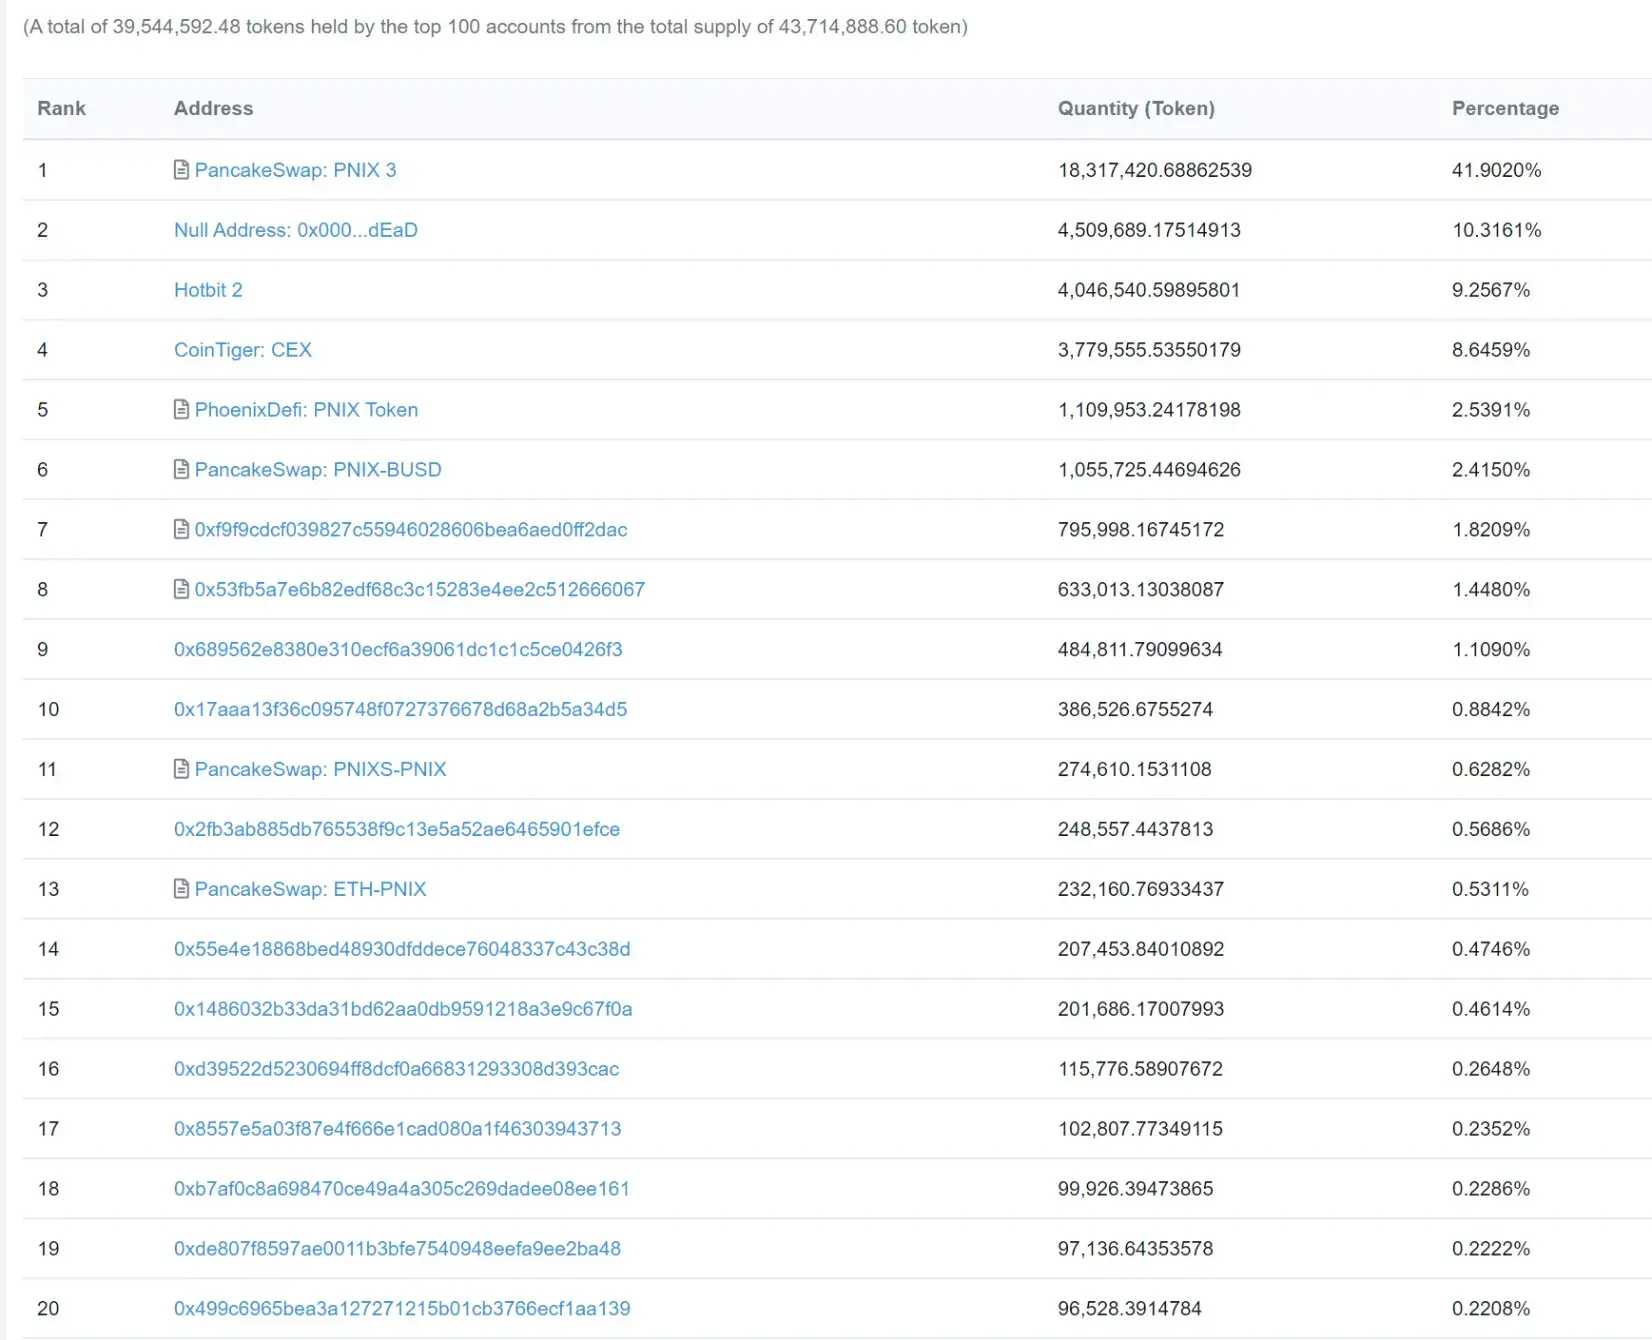
Task: Open PancakeSwap: PNIXS-PNIX link
Action: [x=321, y=770]
